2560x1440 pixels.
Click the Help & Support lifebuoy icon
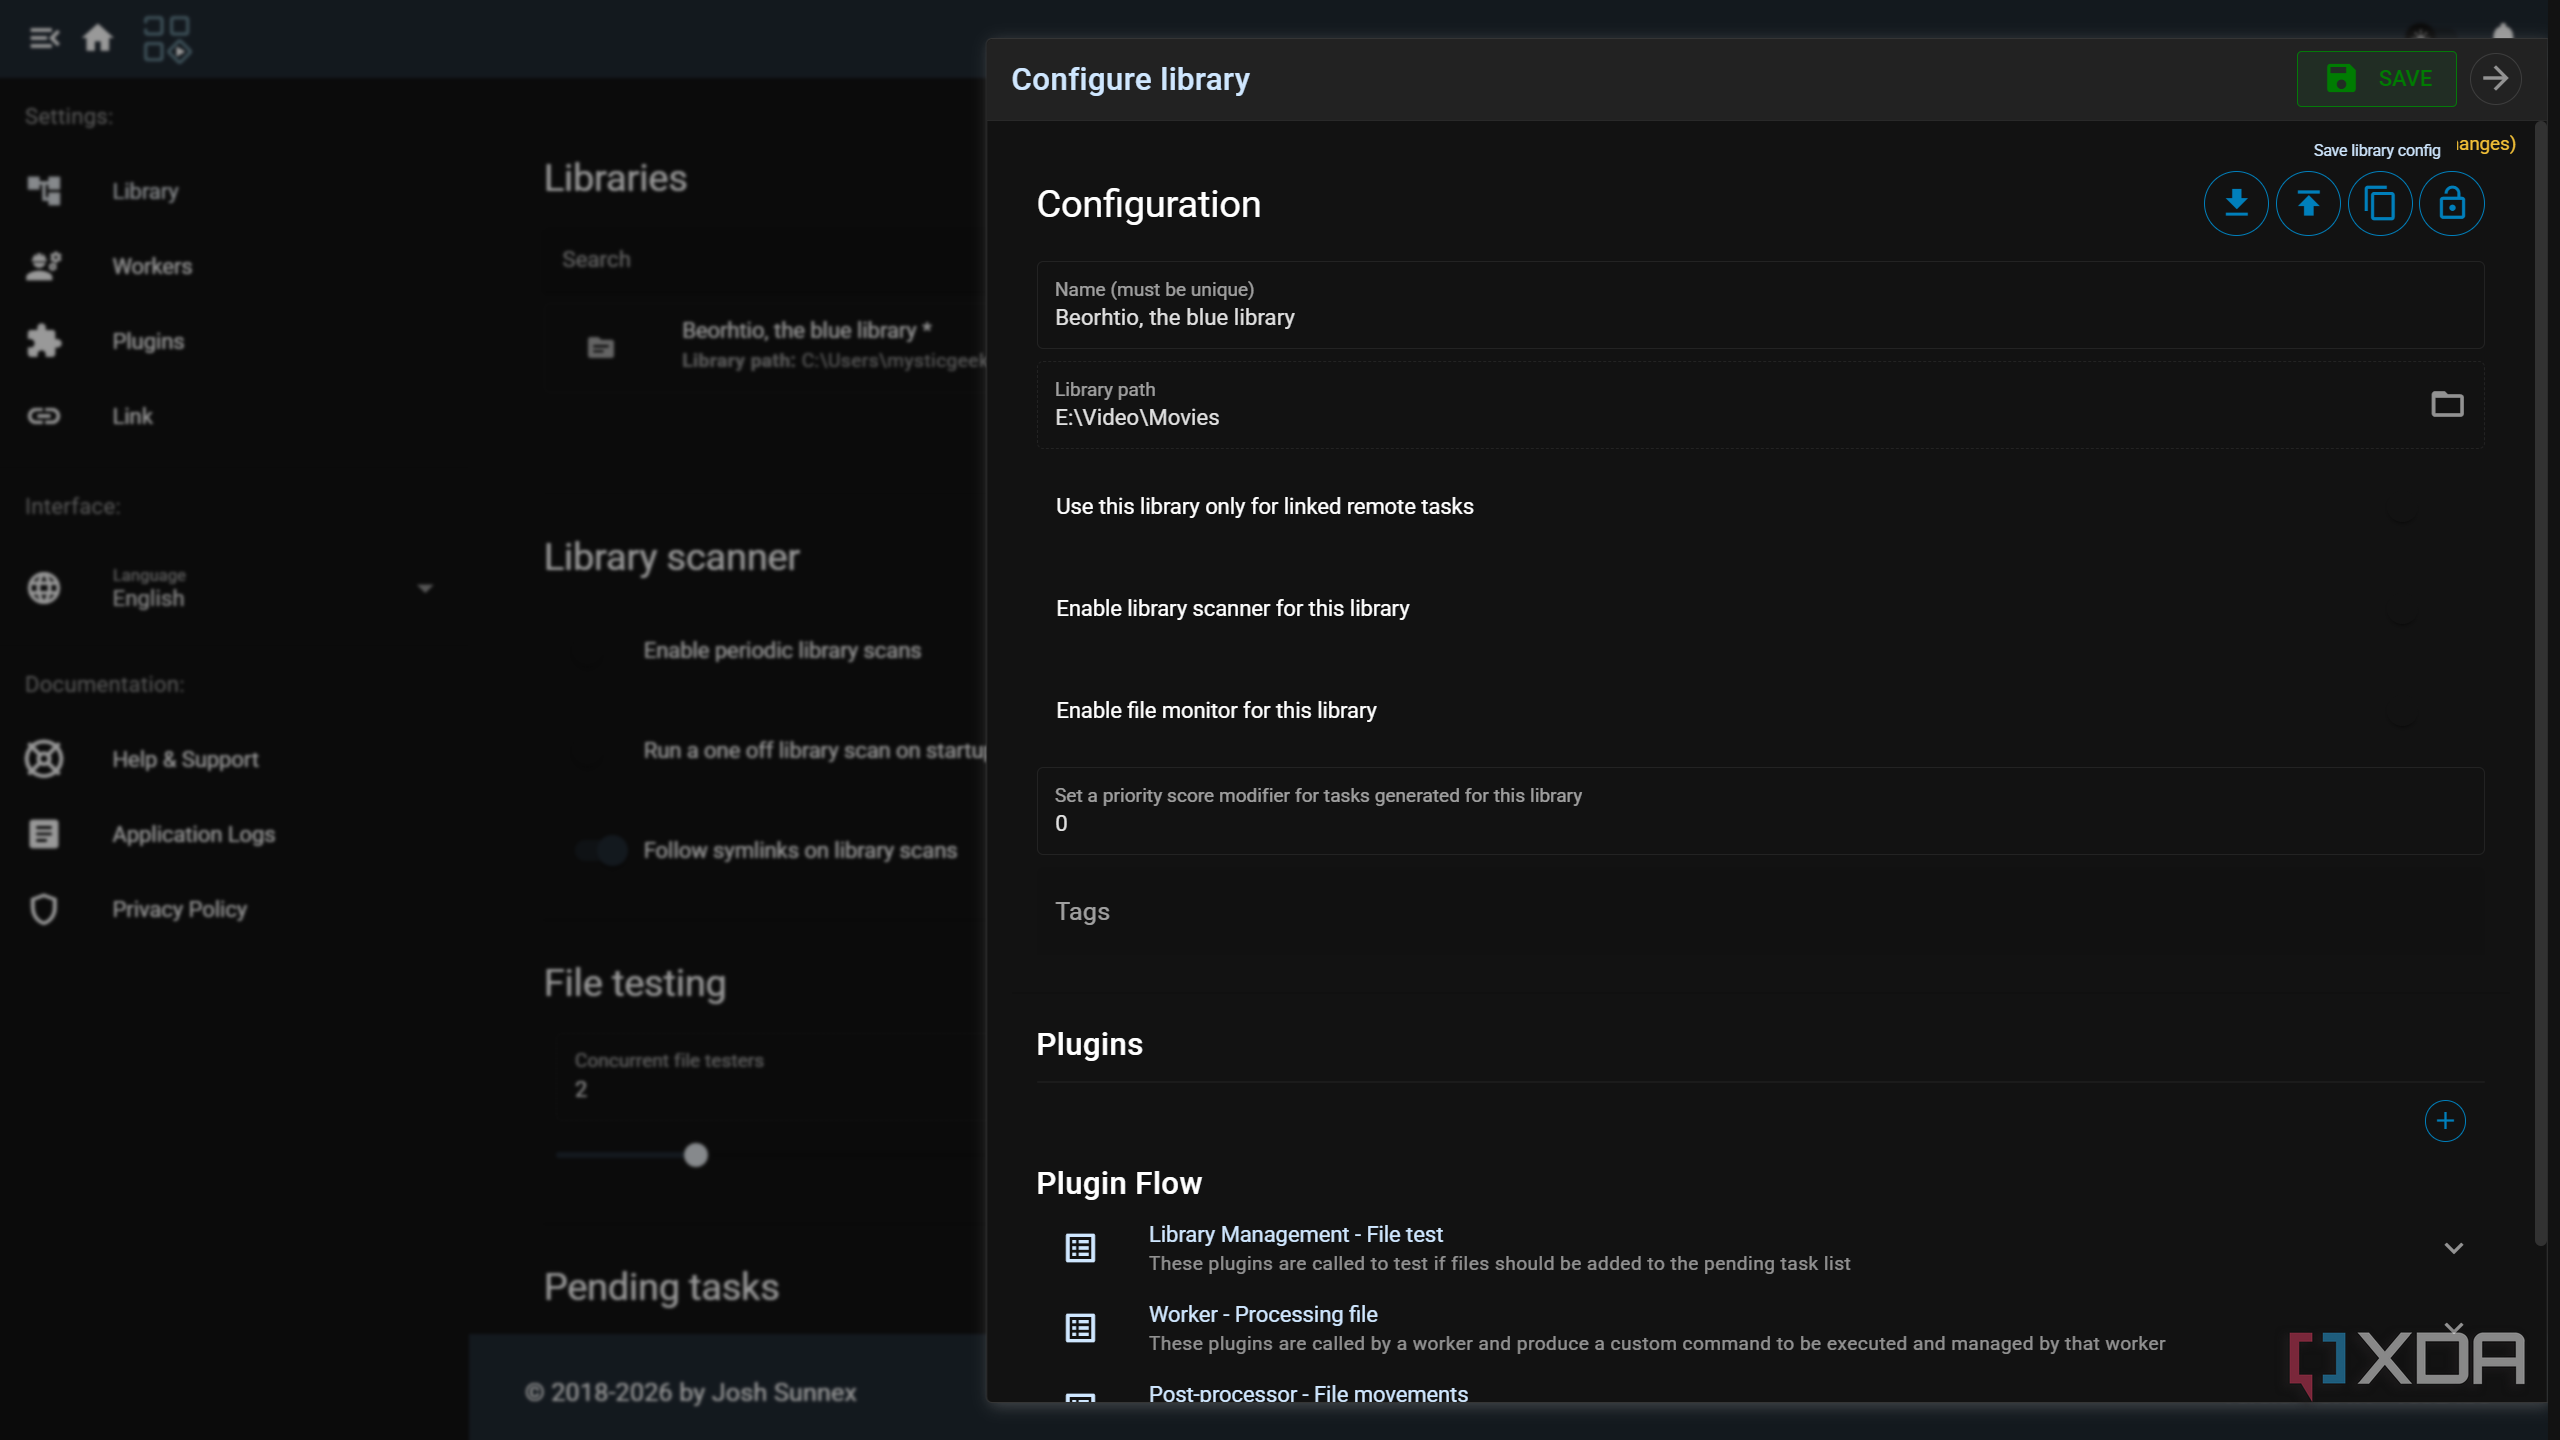[44, 759]
